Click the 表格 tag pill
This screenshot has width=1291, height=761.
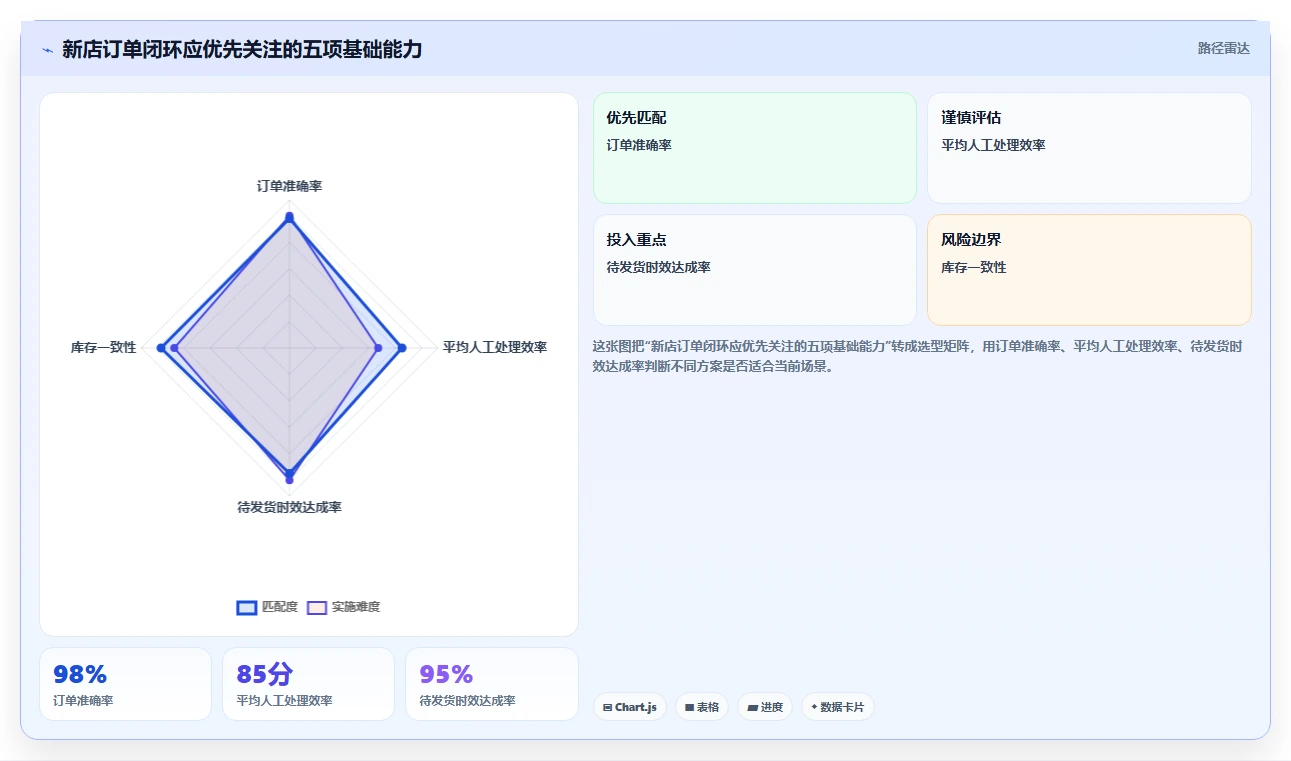click(x=702, y=707)
